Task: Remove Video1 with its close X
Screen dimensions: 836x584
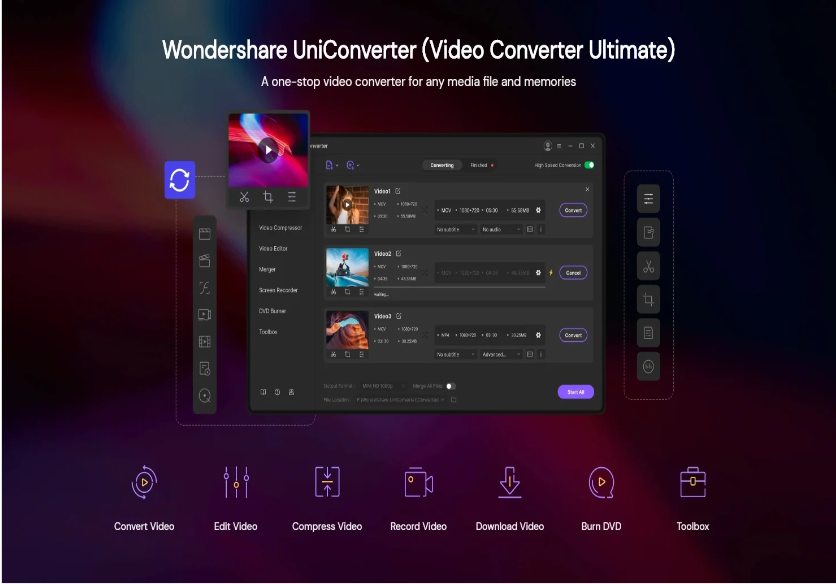Action: tap(587, 189)
